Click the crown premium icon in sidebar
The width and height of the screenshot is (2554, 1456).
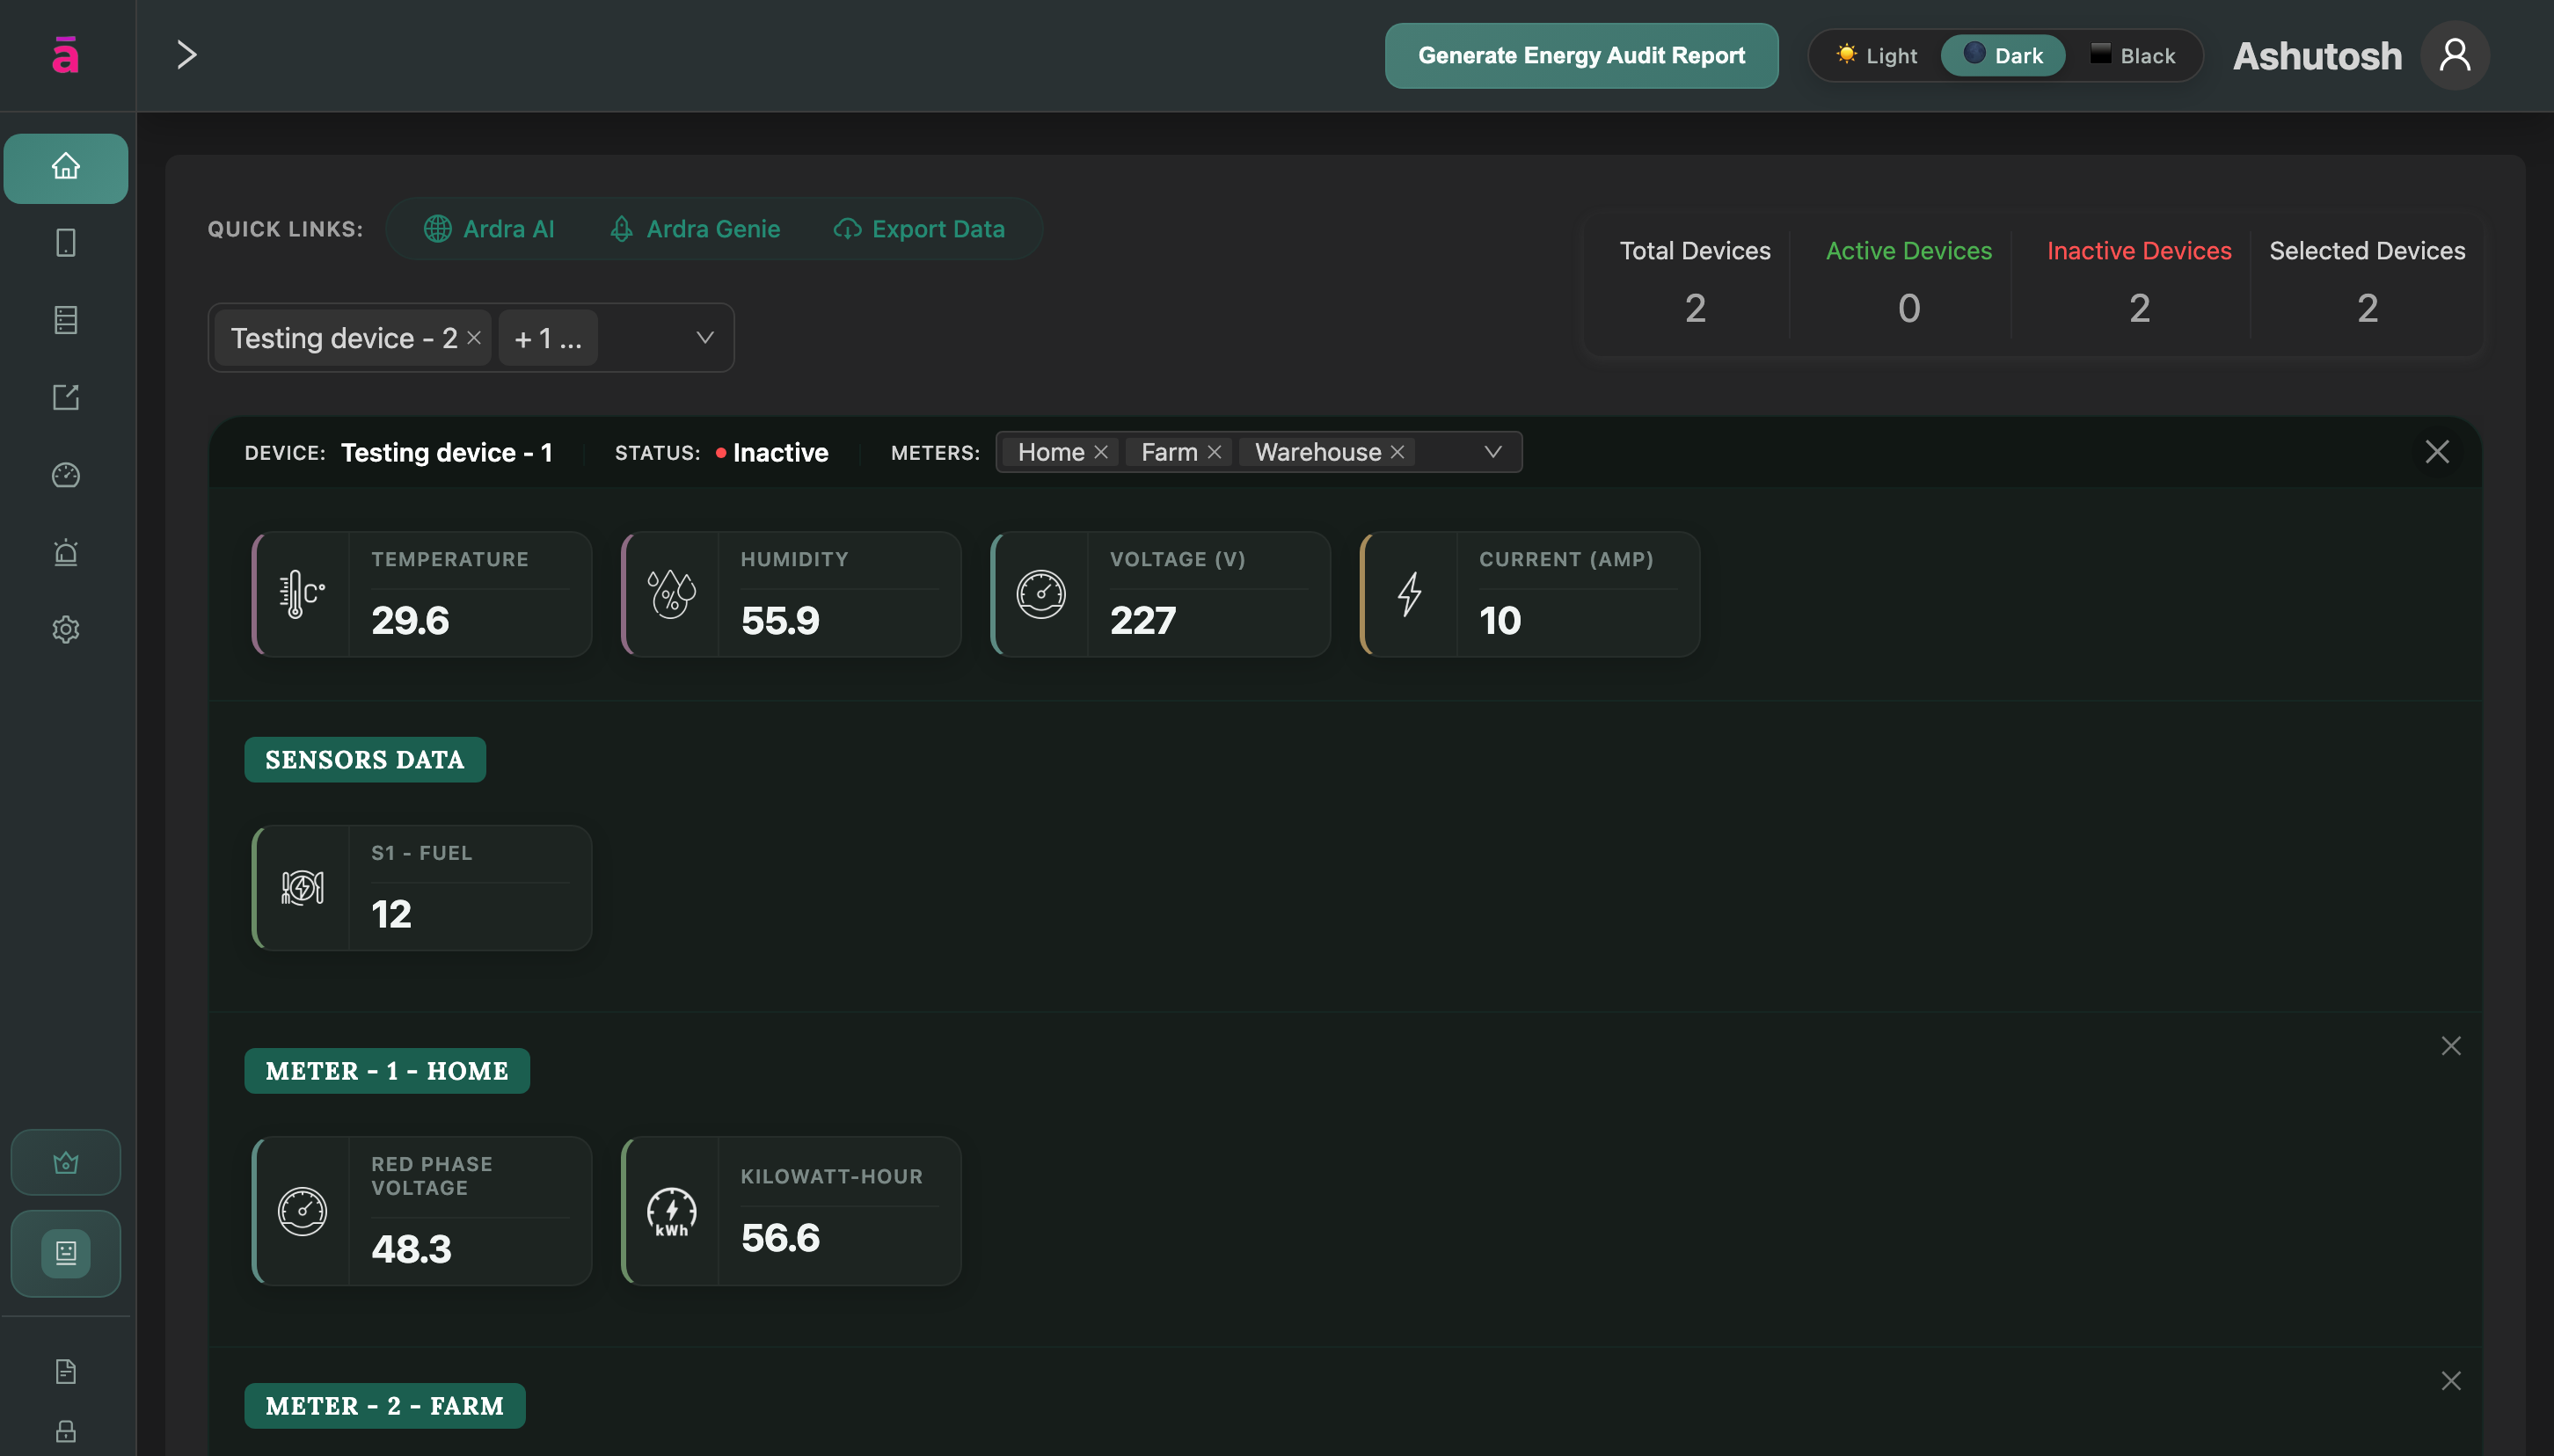[66, 1163]
